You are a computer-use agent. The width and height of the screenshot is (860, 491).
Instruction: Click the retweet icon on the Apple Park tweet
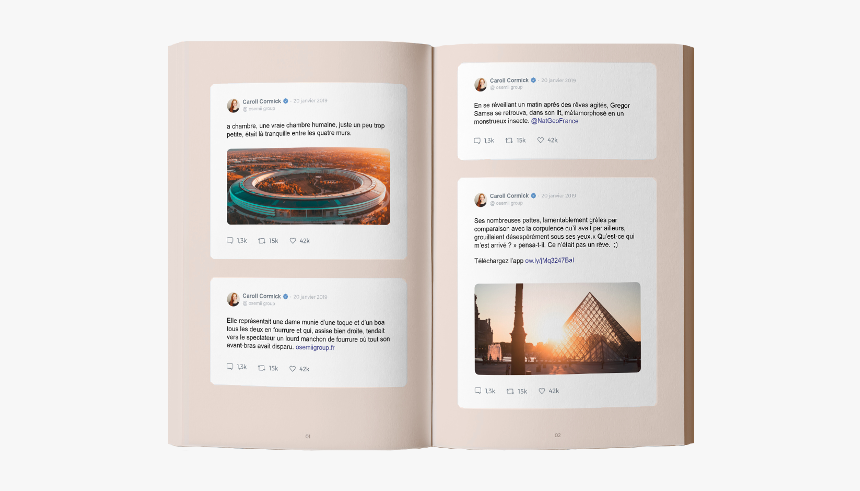click(x=262, y=240)
